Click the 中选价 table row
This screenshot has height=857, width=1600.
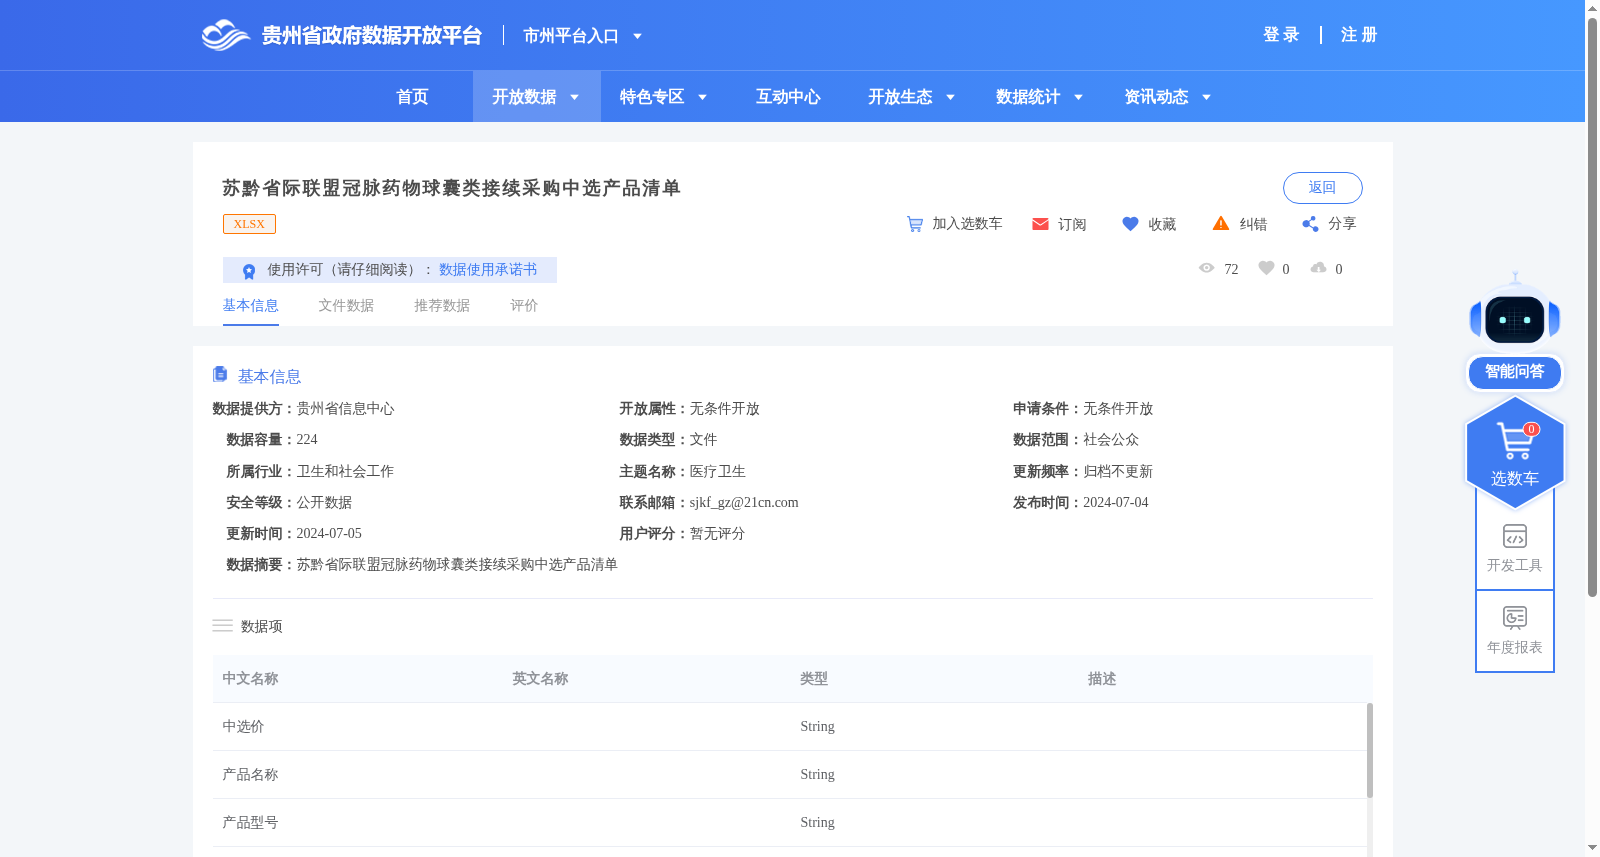click(x=790, y=727)
